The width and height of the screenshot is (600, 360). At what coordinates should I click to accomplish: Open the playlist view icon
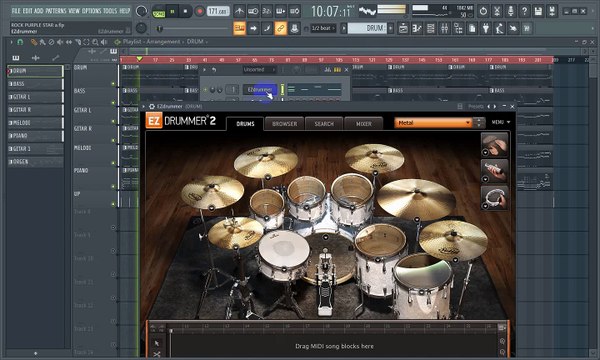click(403, 28)
